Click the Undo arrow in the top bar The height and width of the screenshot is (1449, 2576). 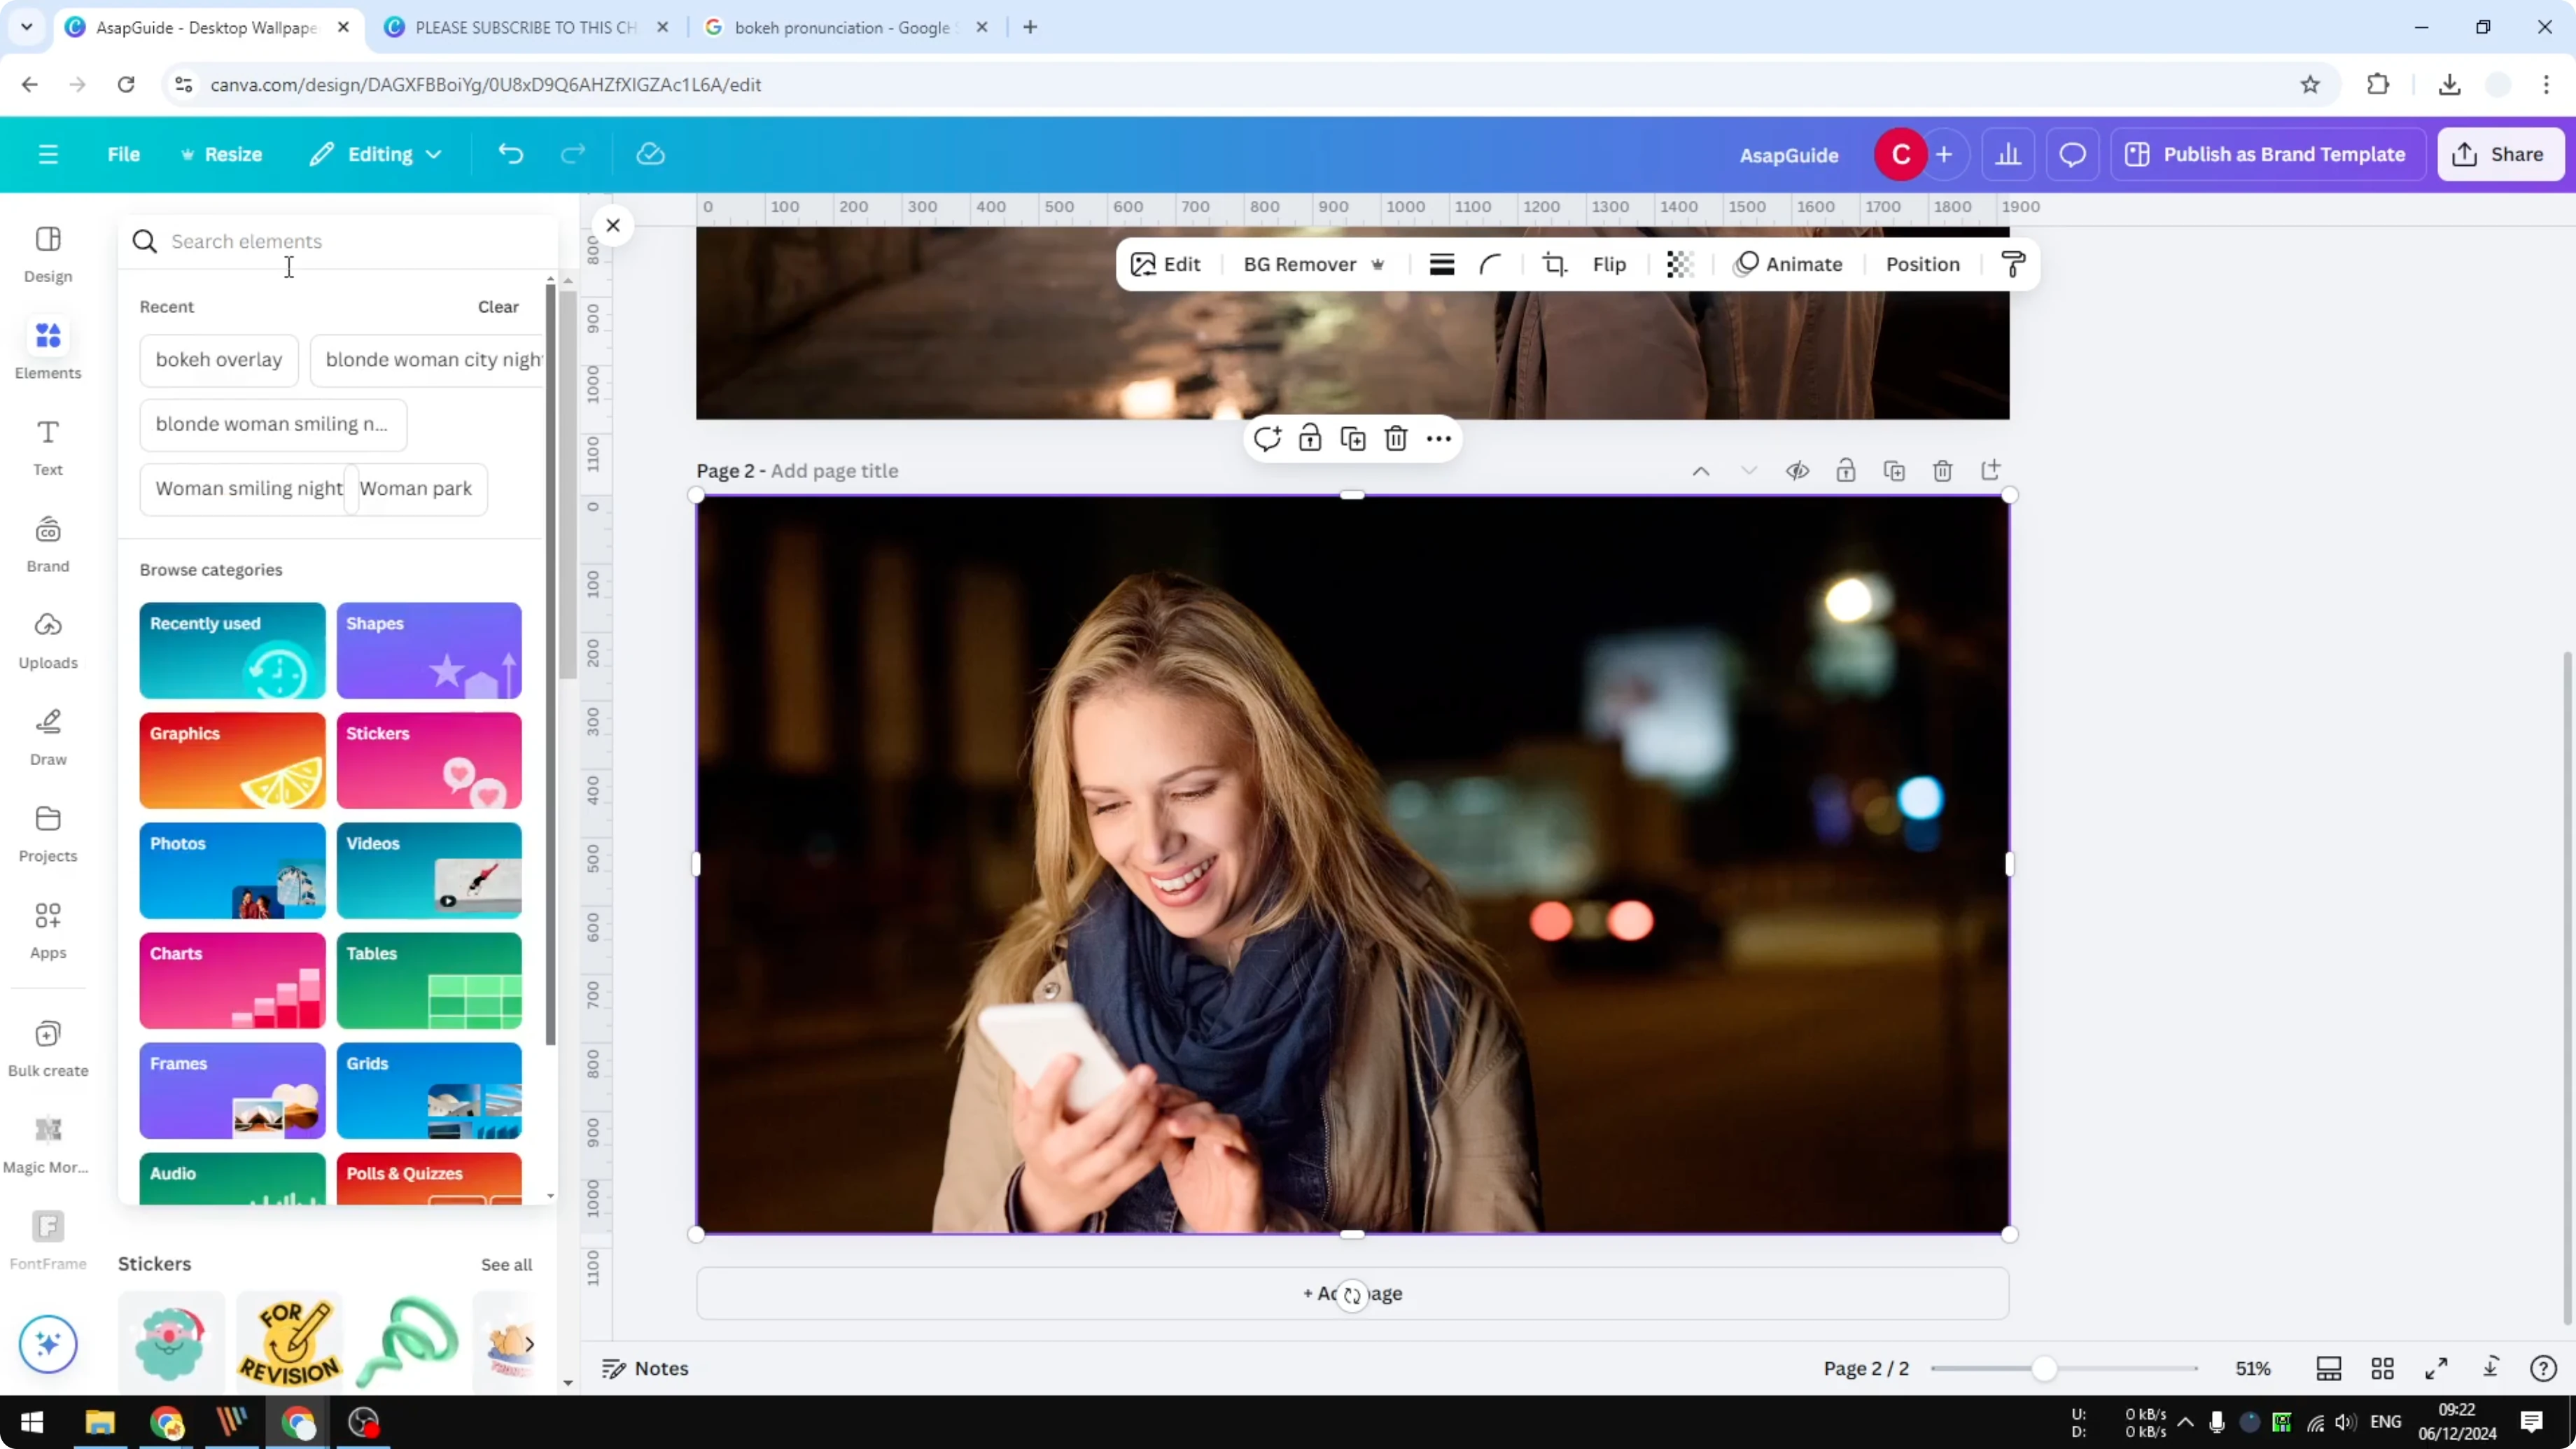(x=510, y=153)
